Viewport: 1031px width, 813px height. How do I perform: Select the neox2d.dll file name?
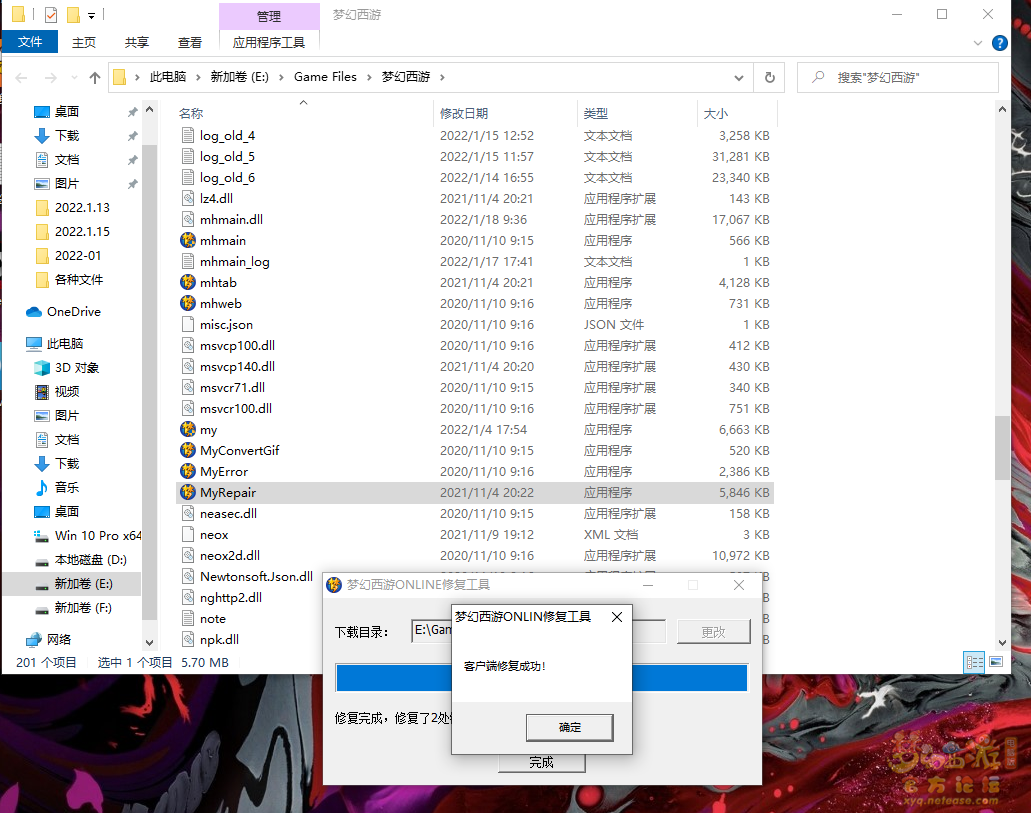tap(229, 556)
